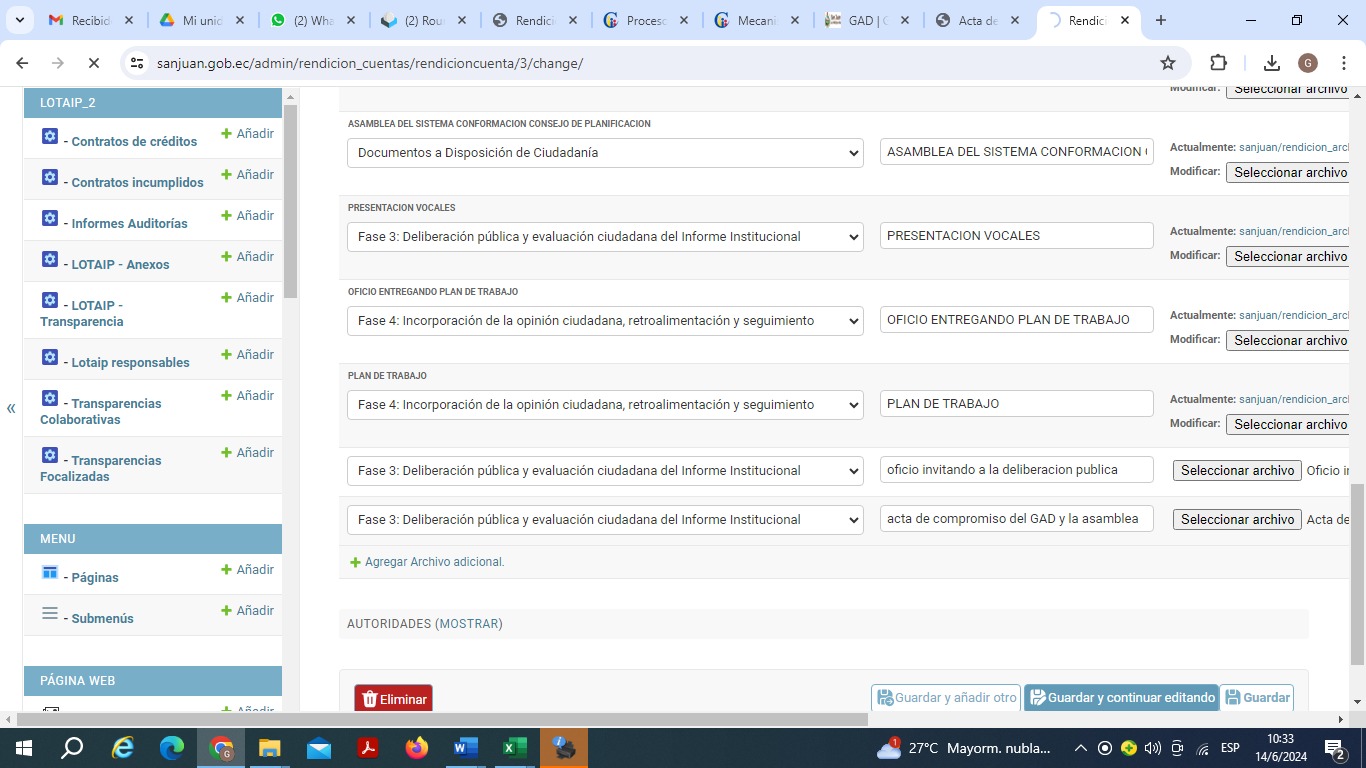Viewport: 1366px width, 768px height.
Task: Click the Páginas icon in MENU section
Action: [x=50, y=572]
